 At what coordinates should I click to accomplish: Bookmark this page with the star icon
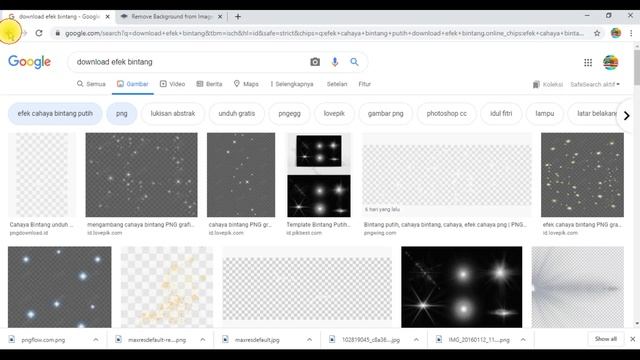click(597, 33)
